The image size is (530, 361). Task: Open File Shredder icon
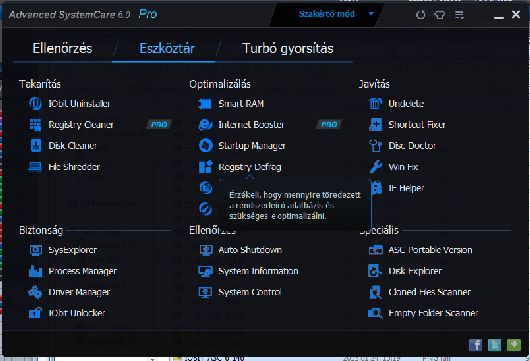[x=35, y=167]
